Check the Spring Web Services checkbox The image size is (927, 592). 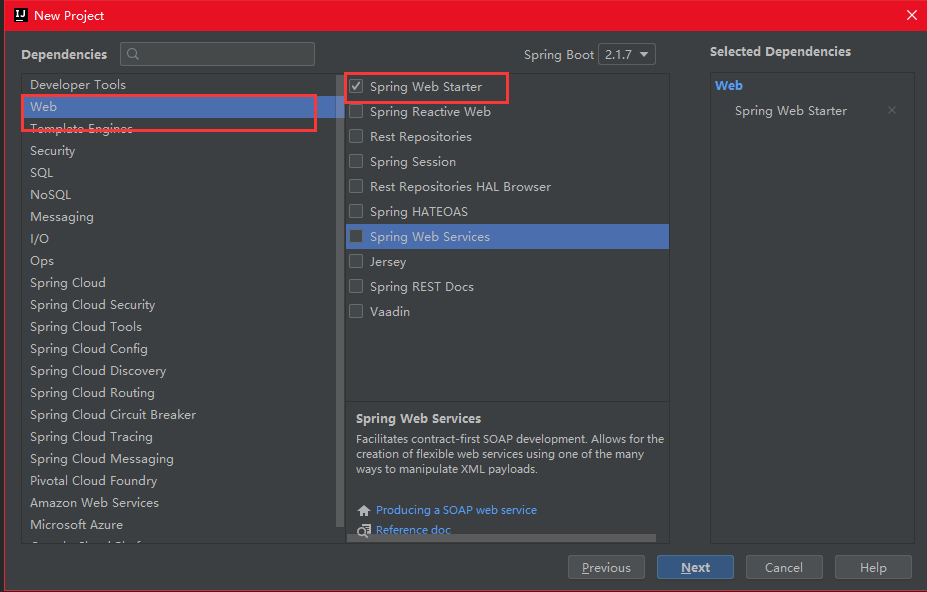[x=356, y=236]
